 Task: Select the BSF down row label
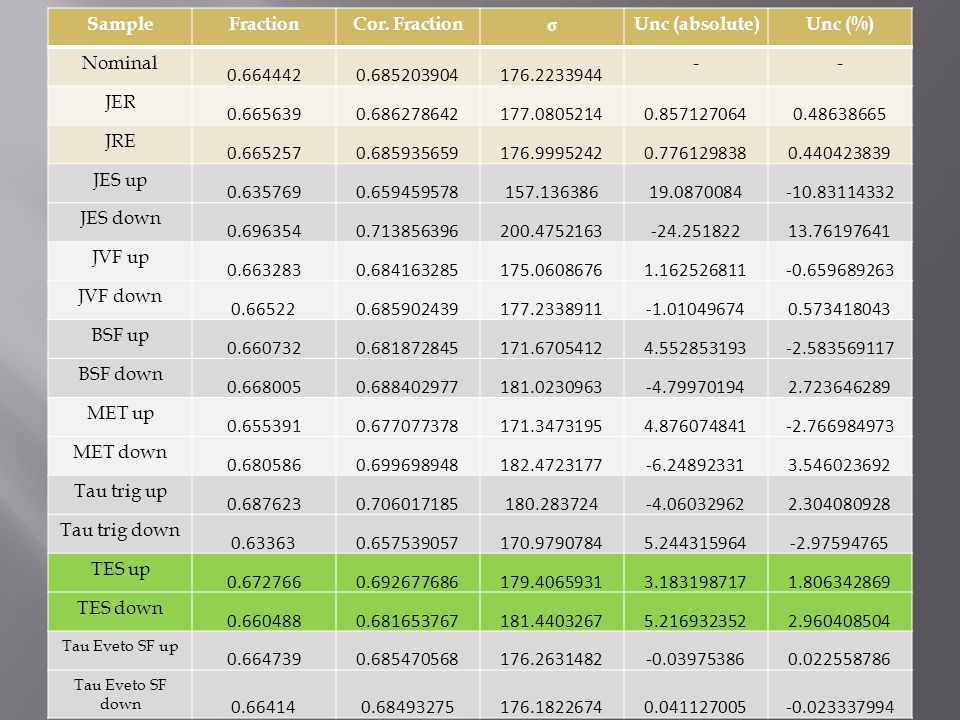click(120, 374)
